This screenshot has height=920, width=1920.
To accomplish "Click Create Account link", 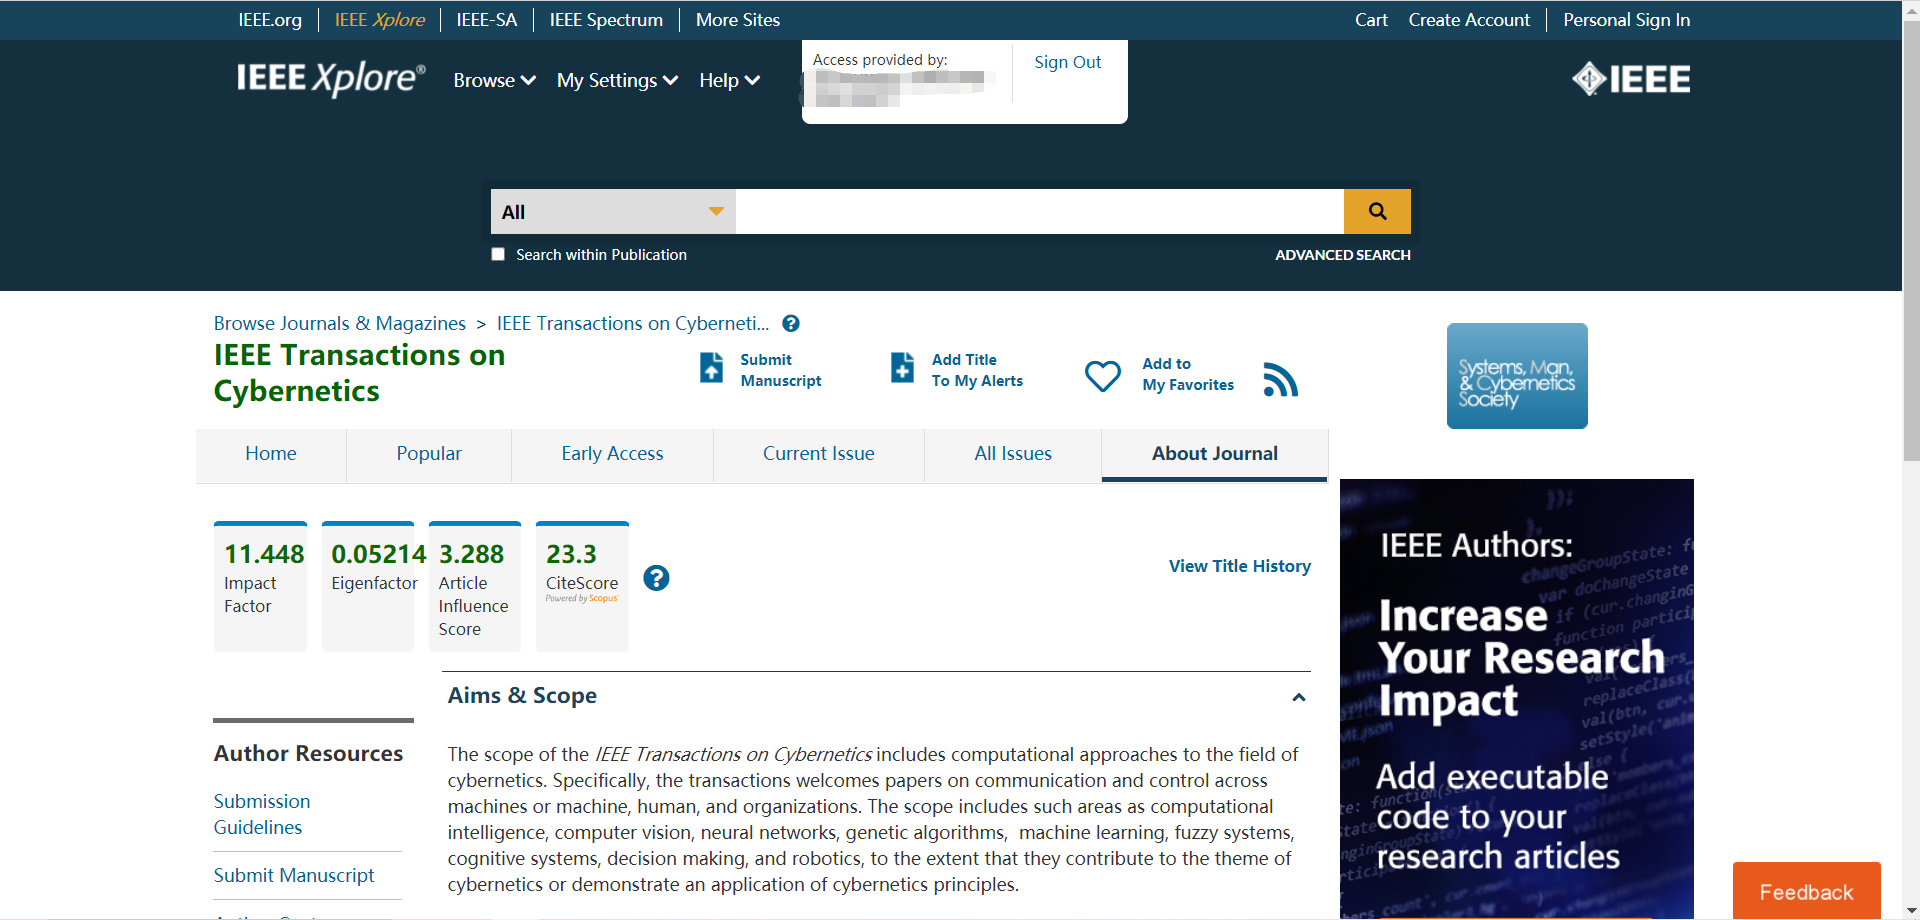I will pyautogui.click(x=1469, y=20).
